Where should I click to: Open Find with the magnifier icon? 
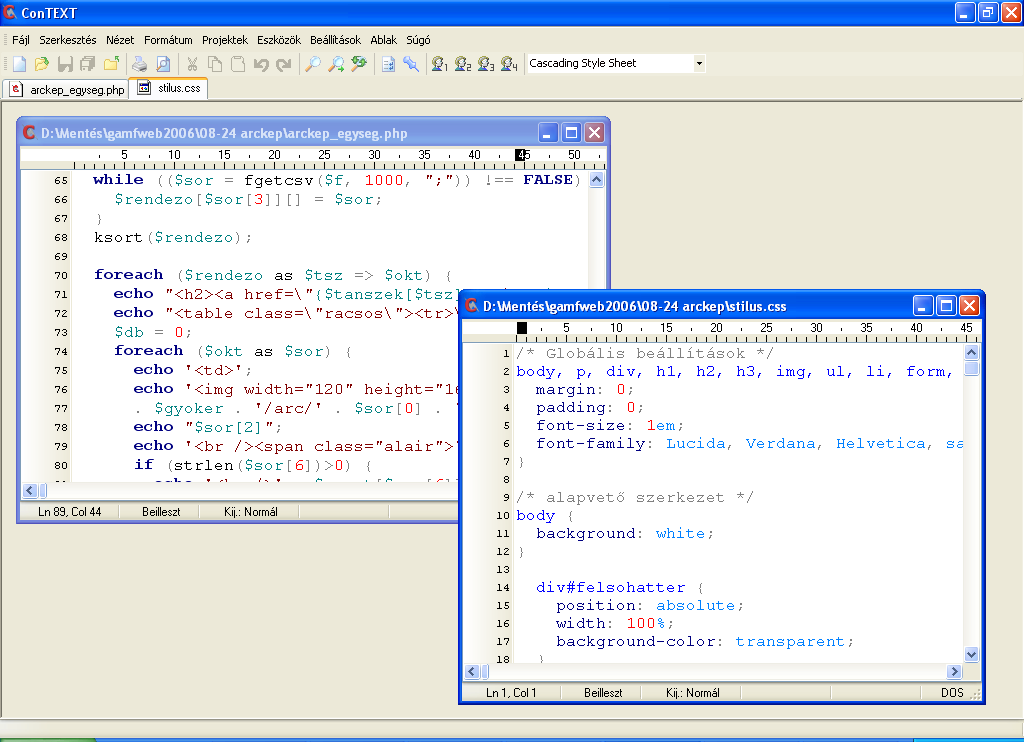coord(313,63)
